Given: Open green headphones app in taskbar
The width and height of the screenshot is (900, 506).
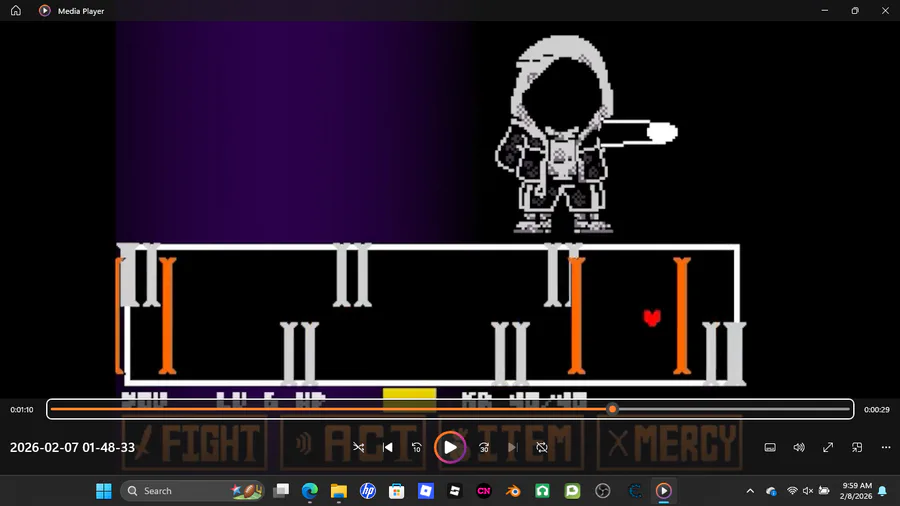Looking at the screenshot, I should tap(542, 491).
